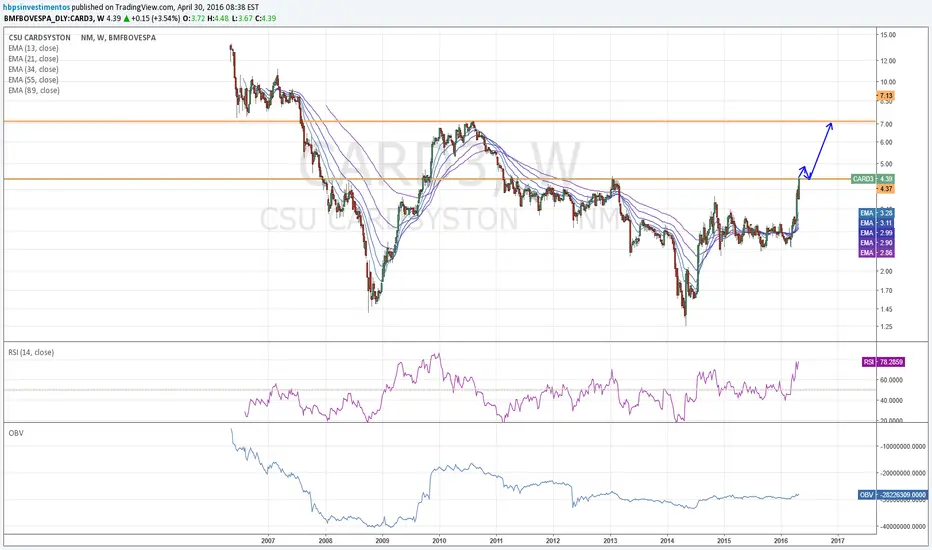Click the 2012 time axis label

[553, 541]
